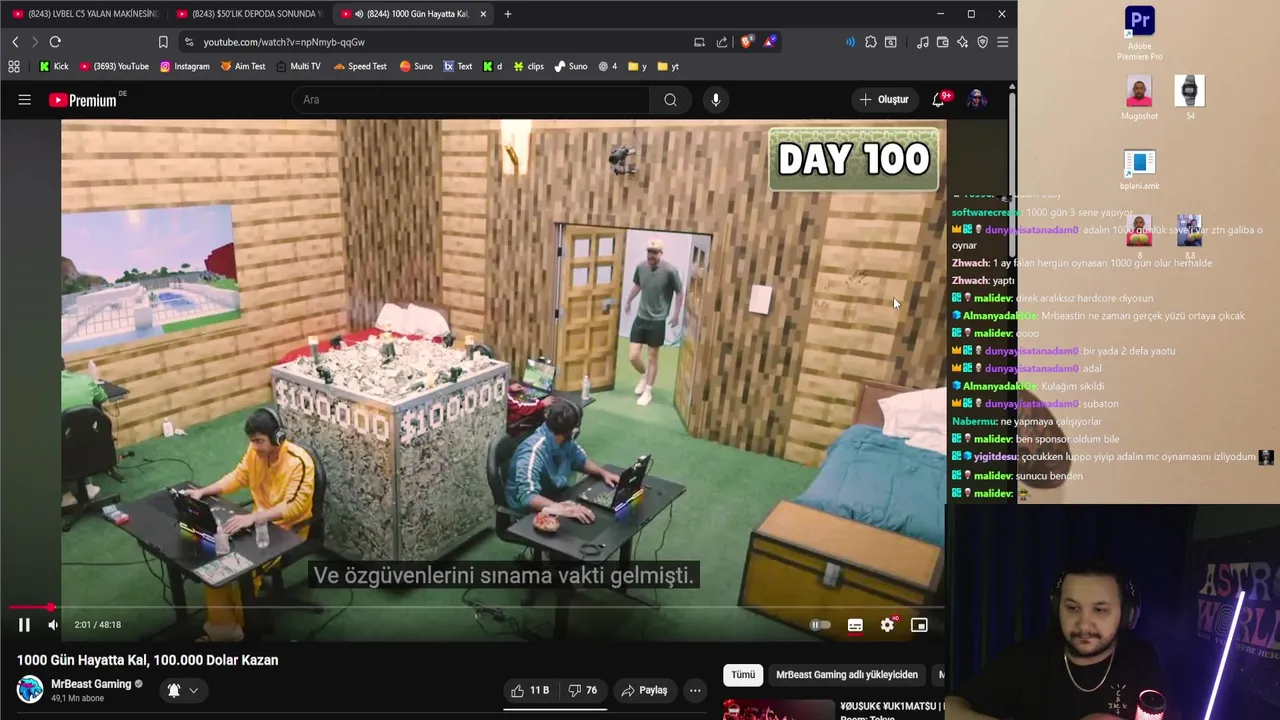Select the 'Tümü' filter chip
The width and height of the screenshot is (1280, 720).
click(743, 675)
